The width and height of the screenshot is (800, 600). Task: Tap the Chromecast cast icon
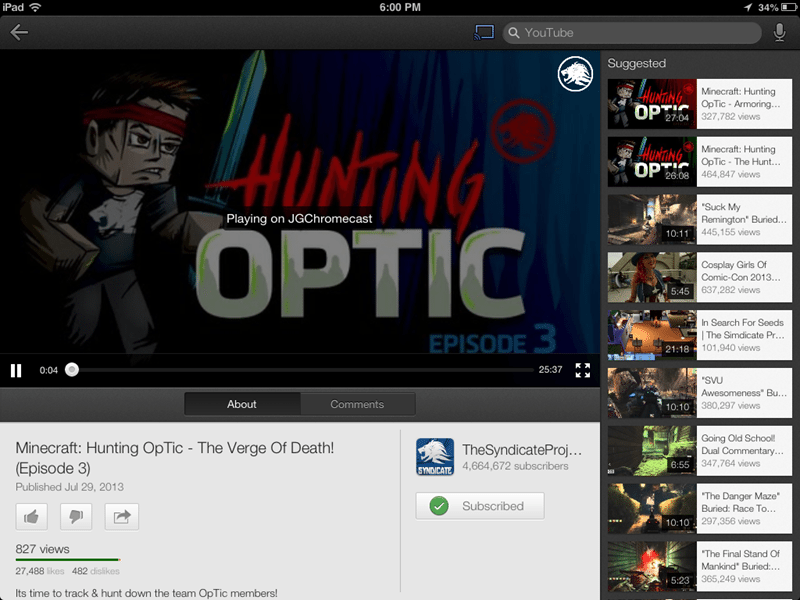pyautogui.click(x=484, y=33)
